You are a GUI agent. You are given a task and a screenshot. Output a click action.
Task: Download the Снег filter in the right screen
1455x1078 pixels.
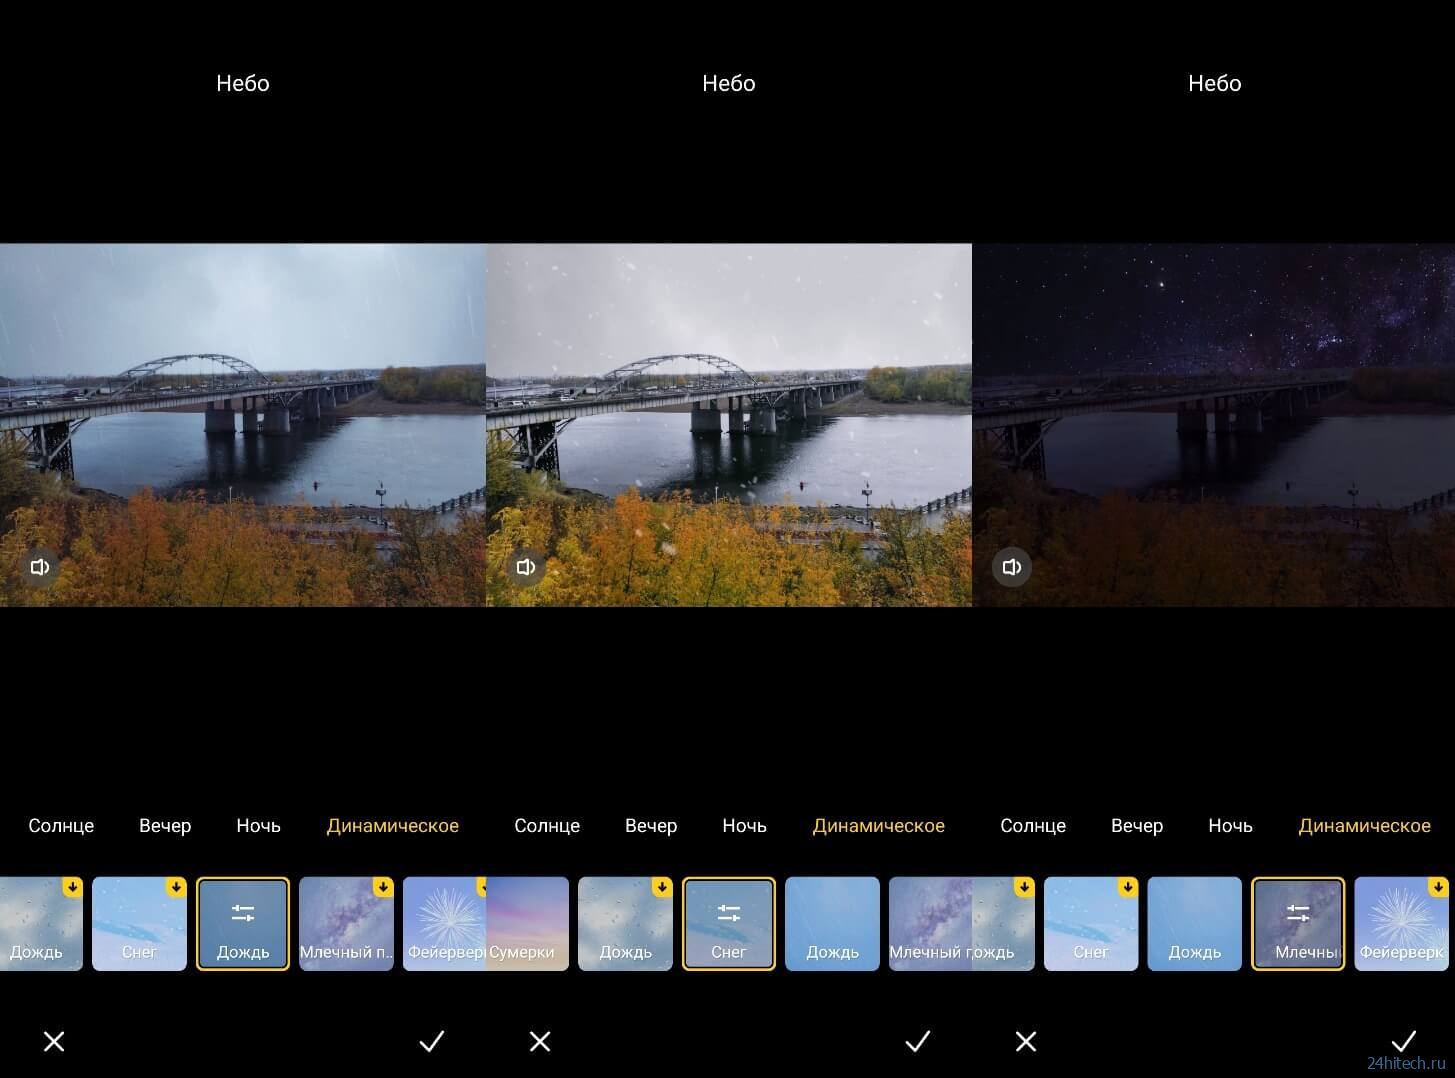point(1128,887)
